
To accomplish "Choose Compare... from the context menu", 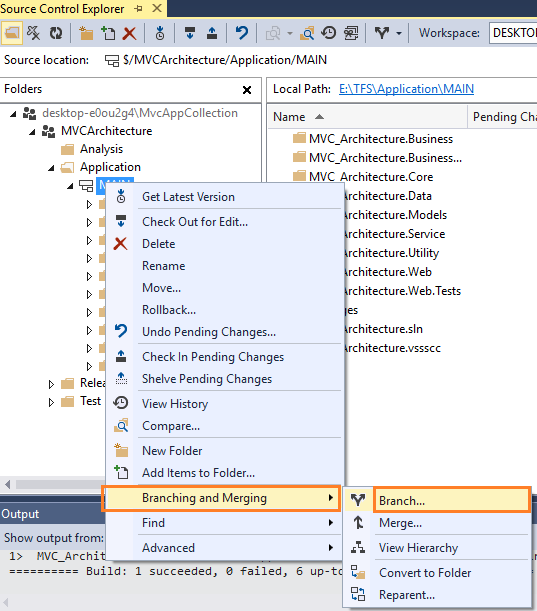I will tap(224, 426).
